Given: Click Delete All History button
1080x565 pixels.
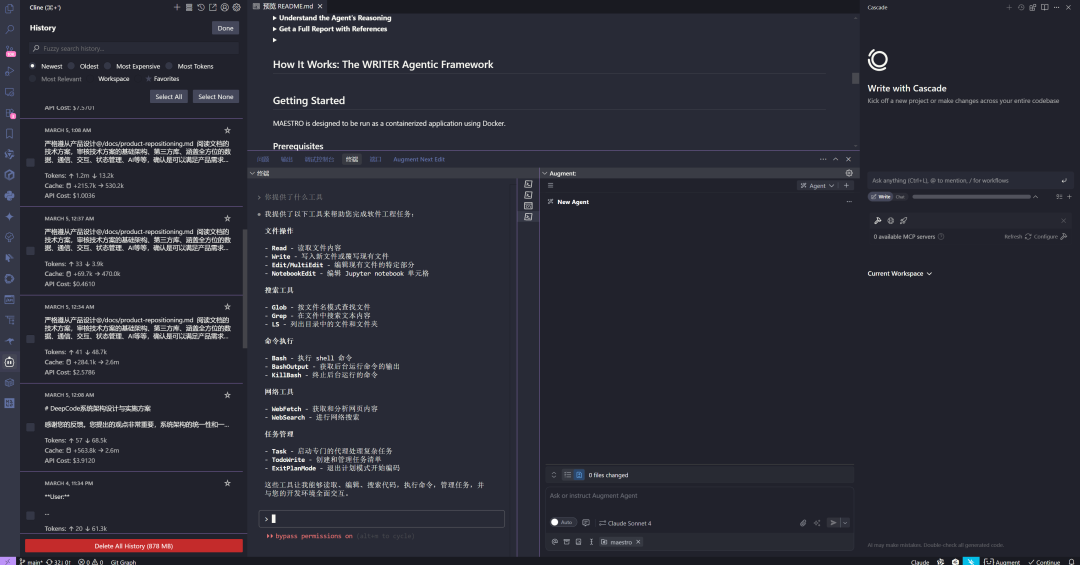Looking at the screenshot, I should pos(134,546).
